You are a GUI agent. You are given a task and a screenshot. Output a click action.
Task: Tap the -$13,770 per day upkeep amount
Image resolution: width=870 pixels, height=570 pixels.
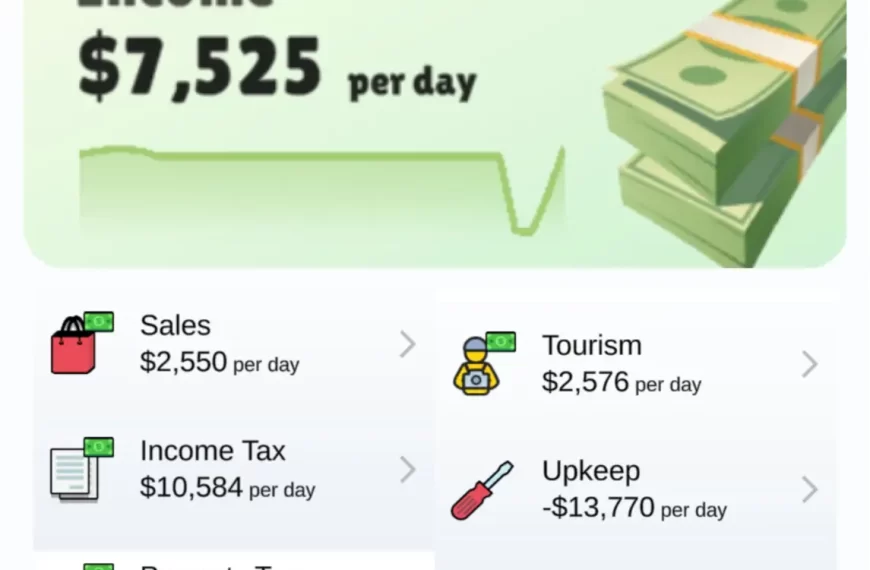(x=634, y=509)
